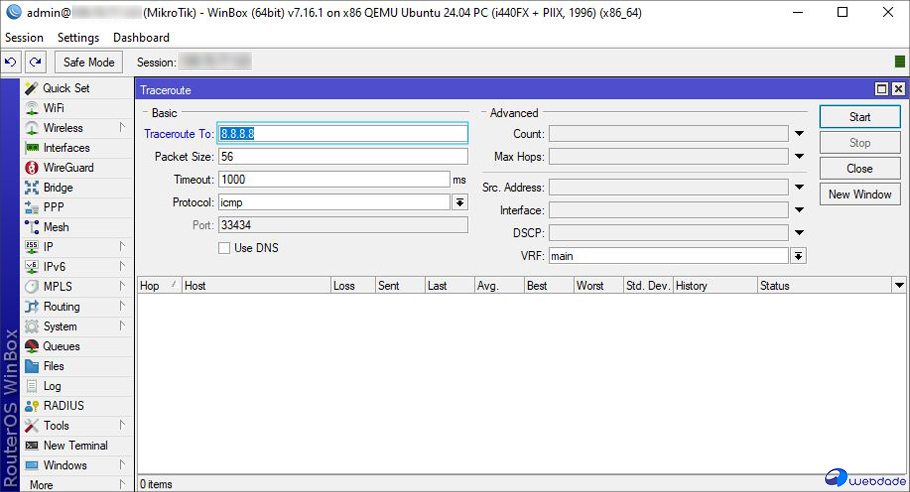Launch New Terminal from sidebar

coord(75,446)
